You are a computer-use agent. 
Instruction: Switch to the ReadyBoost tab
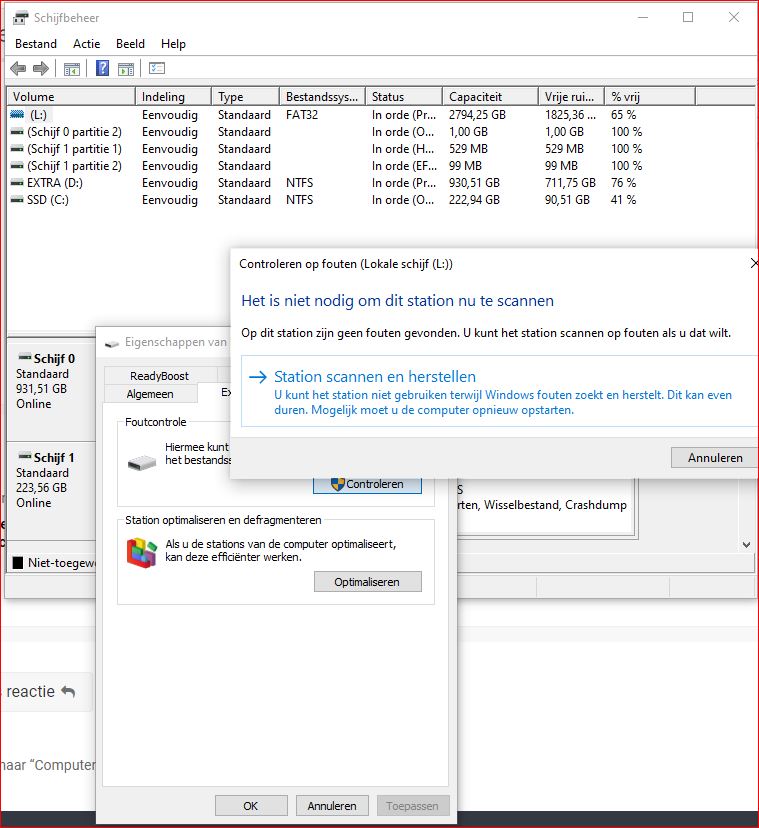coord(159,376)
